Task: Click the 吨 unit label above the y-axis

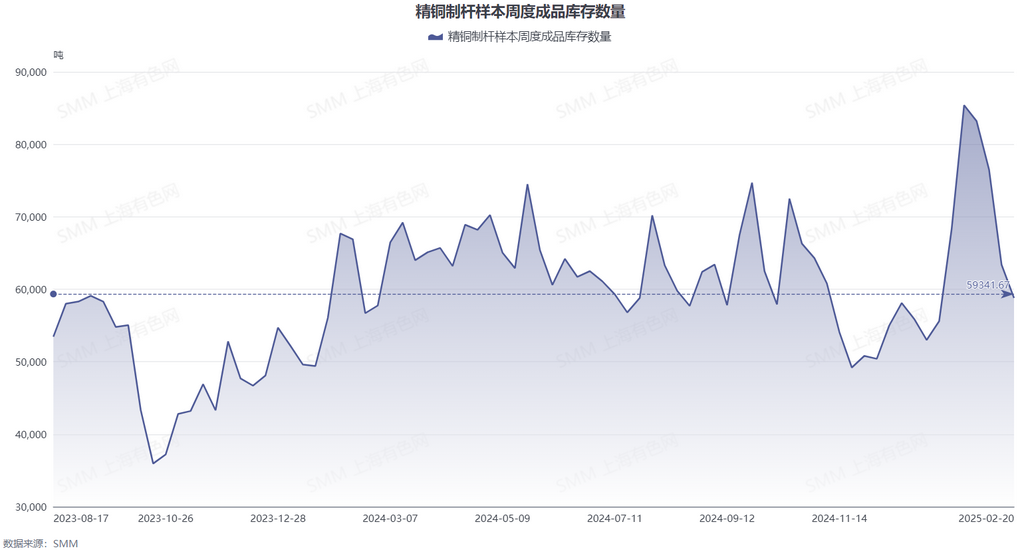Action: tap(58, 55)
